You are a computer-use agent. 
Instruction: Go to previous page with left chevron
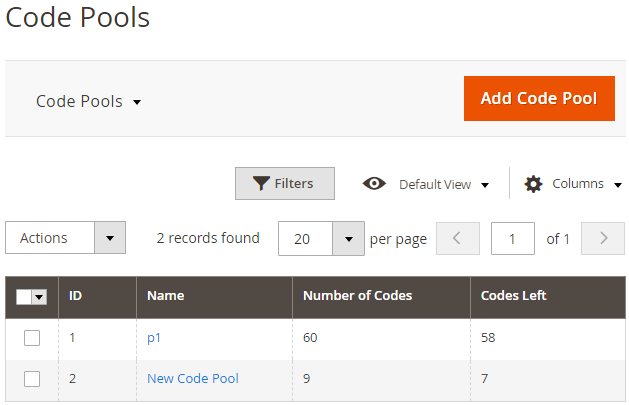click(458, 239)
